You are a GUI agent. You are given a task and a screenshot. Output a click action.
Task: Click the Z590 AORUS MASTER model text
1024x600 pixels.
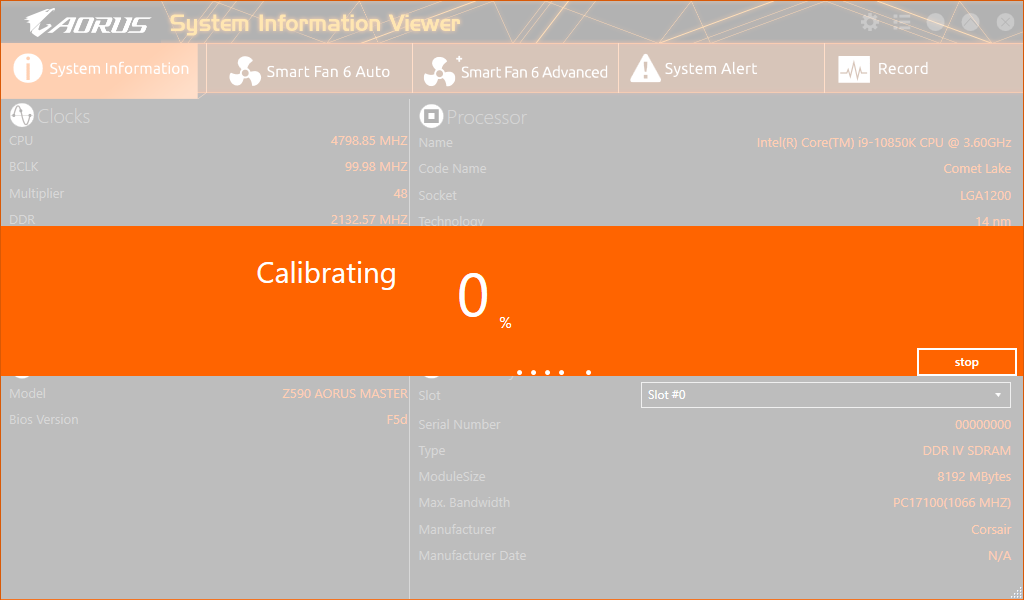[x=345, y=394]
